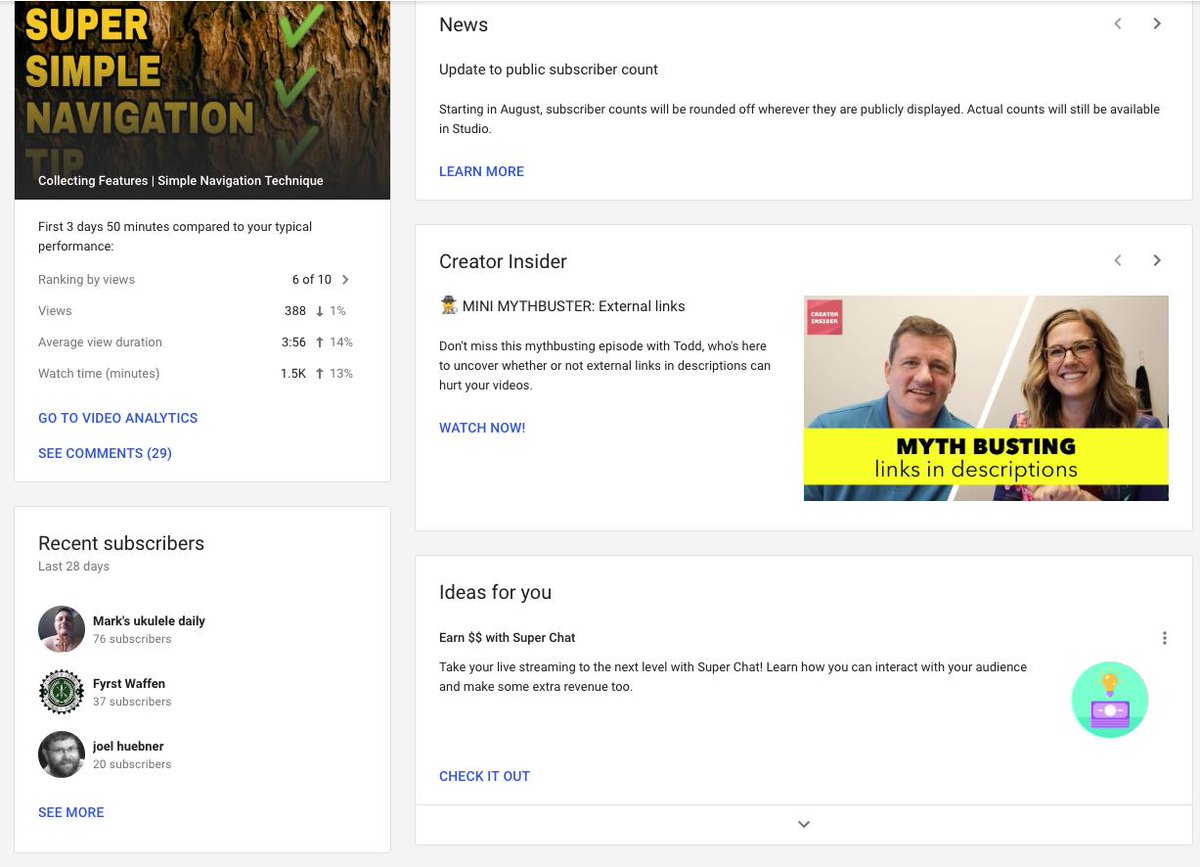Image resolution: width=1200 pixels, height=867 pixels.
Task: Click 'Last 28 days' subtitle
Action: (x=74, y=566)
